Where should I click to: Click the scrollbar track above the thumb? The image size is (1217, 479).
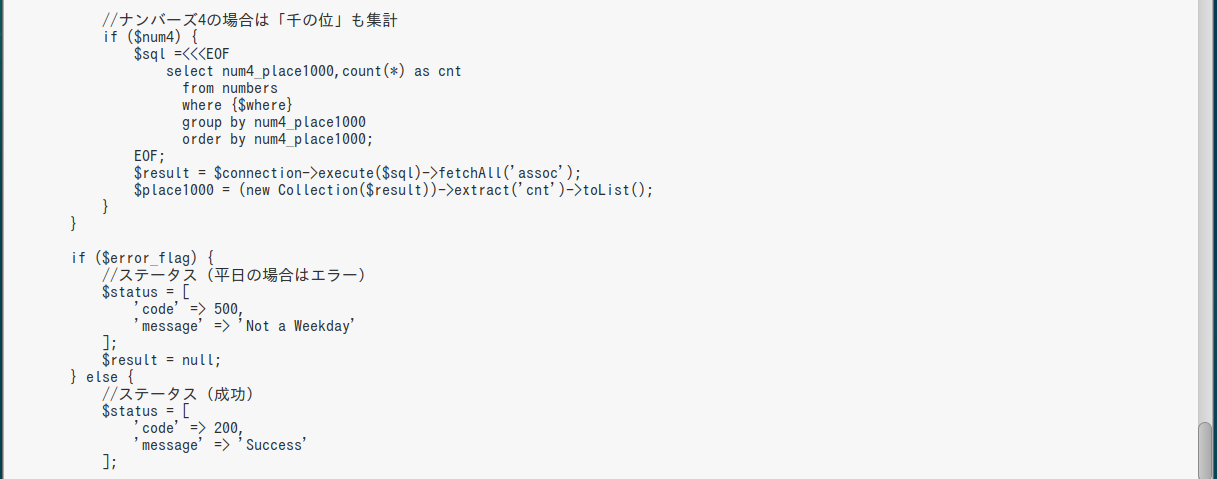[x=1205, y=200]
